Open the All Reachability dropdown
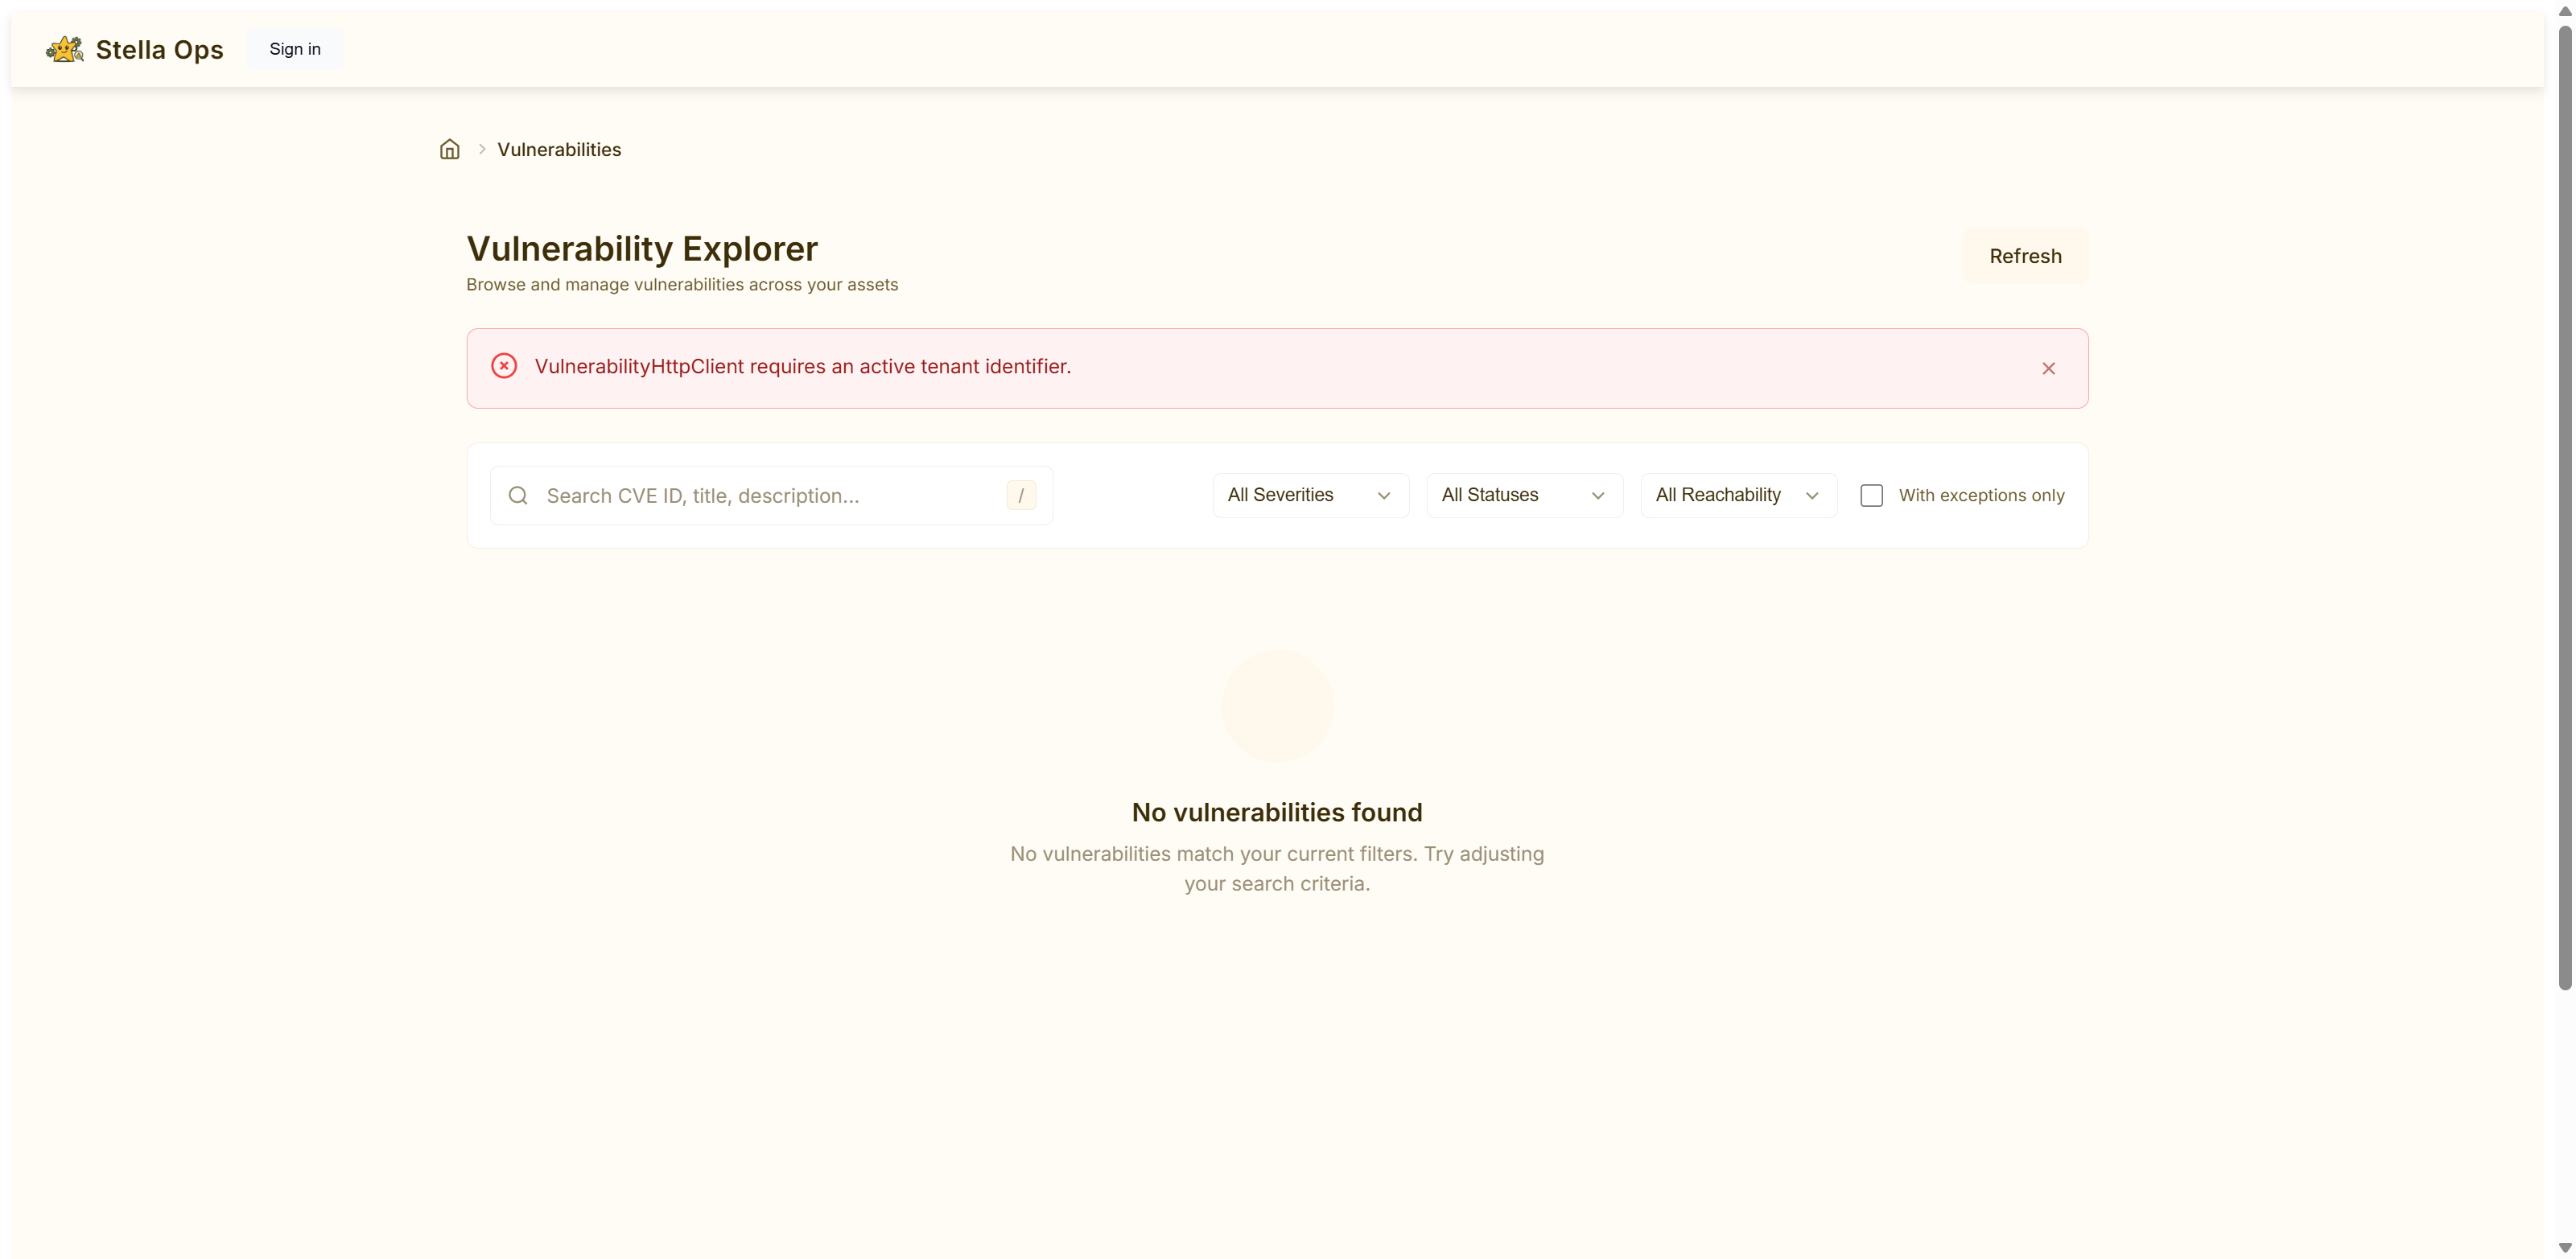 point(1738,496)
